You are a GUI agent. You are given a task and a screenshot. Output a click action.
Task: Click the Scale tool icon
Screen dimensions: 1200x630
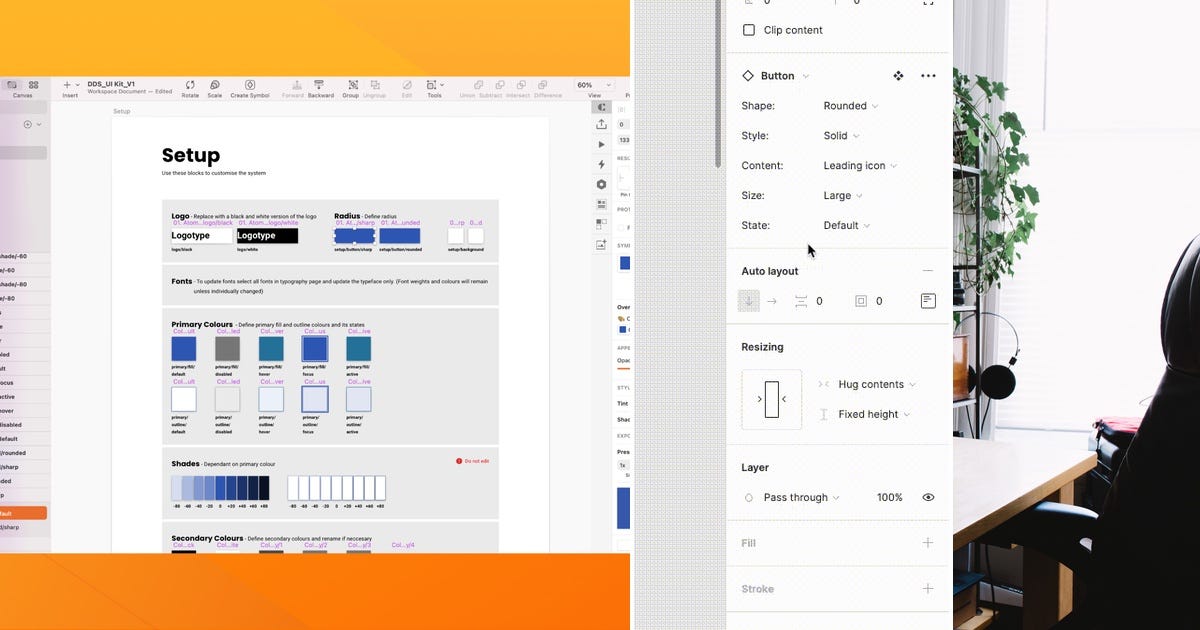(214, 87)
